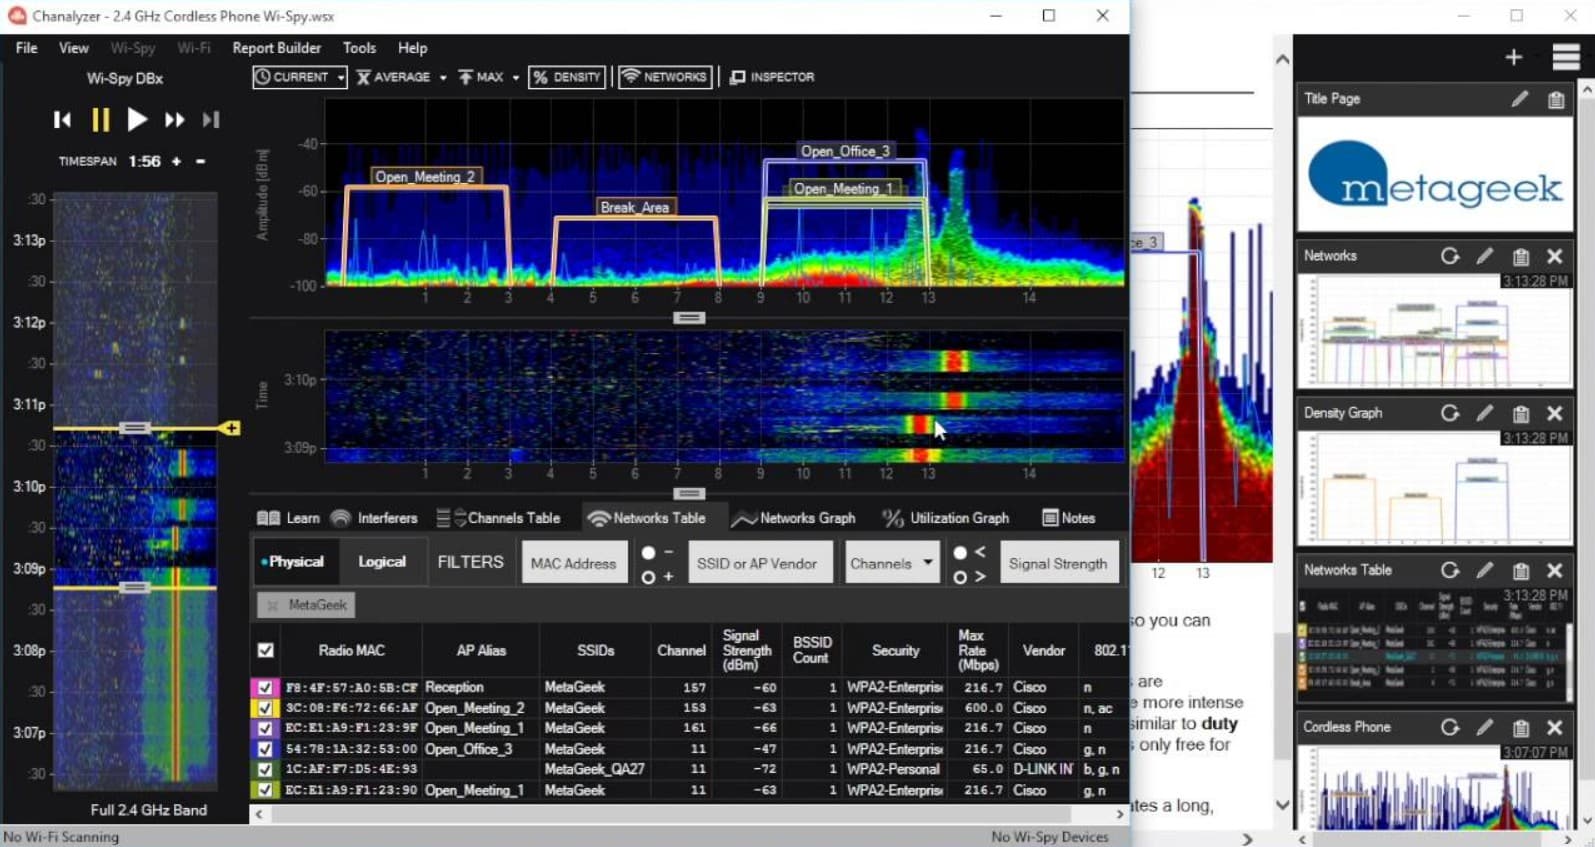The width and height of the screenshot is (1595, 847).
Task: Click the Signal Strength filter field
Action: pyautogui.click(x=1058, y=563)
